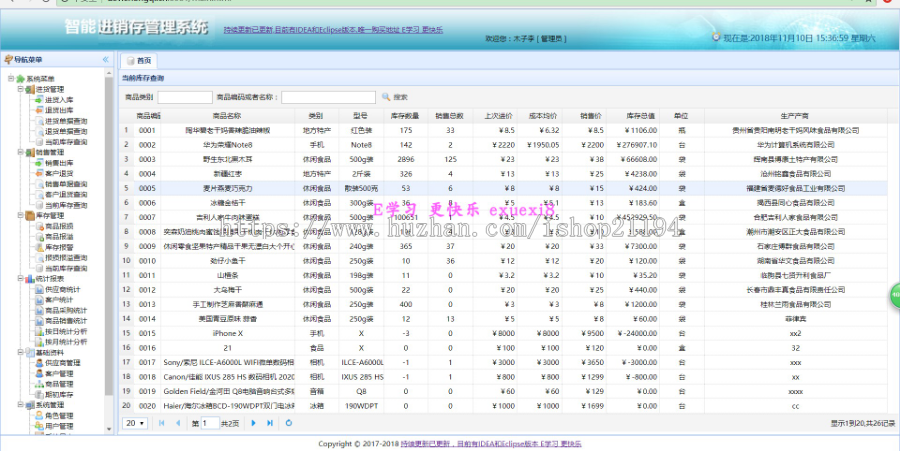Open 销售单据查询 from the tree
Viewport: 900px width, 451px height.
tap(66, 184)
